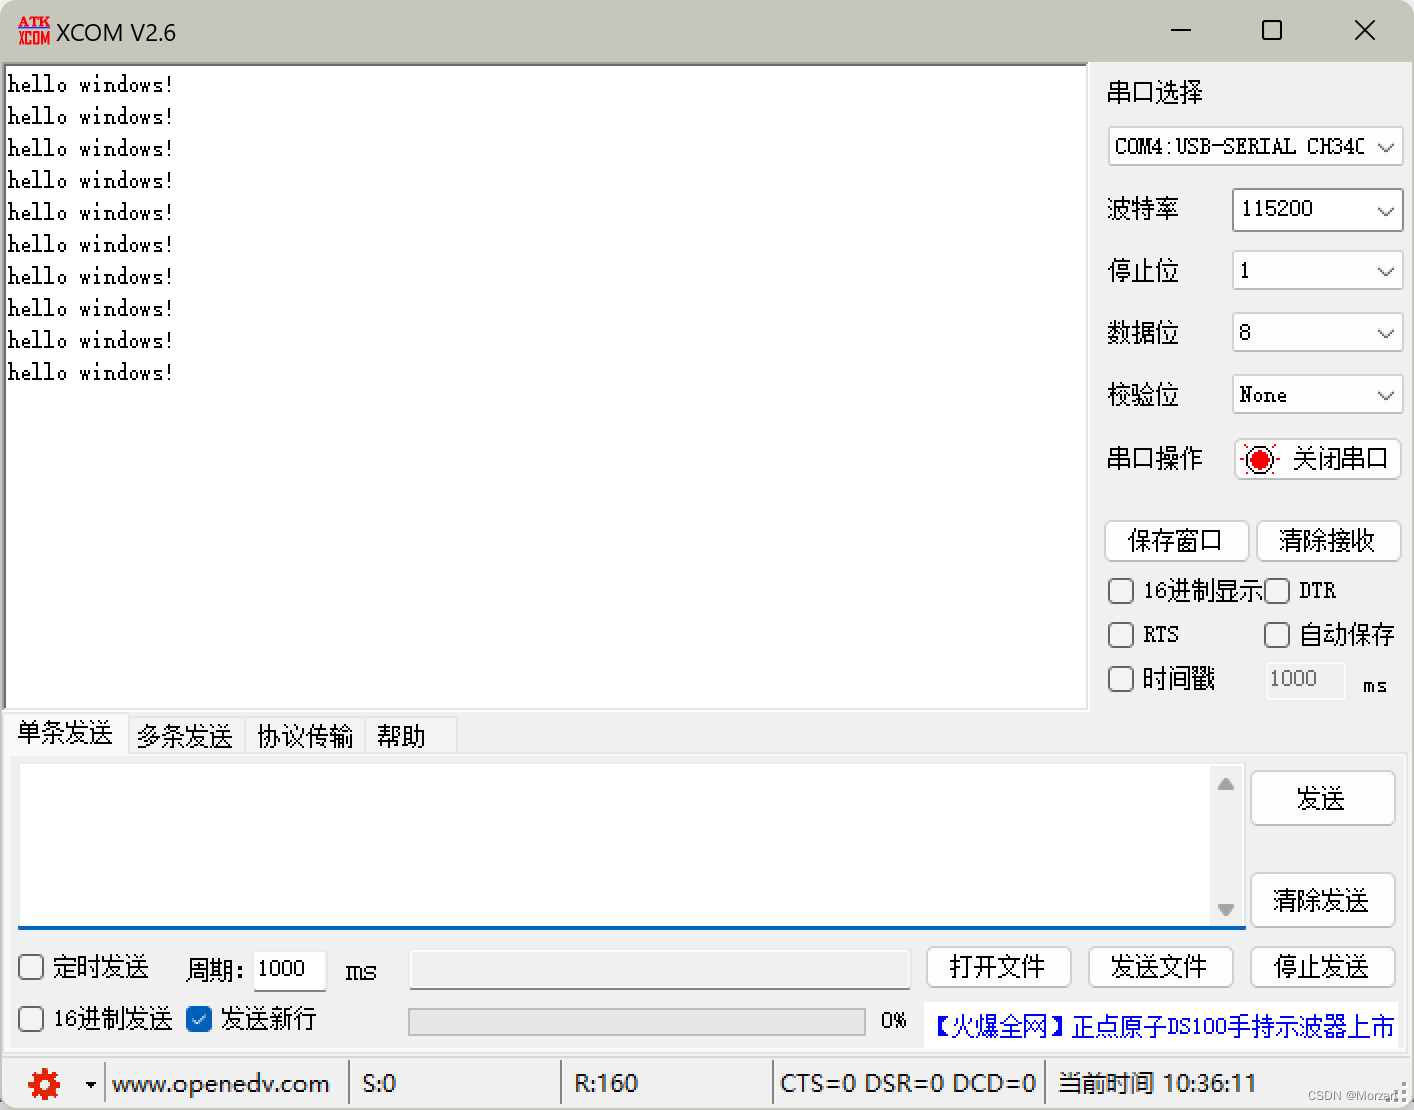Image resolution: width=1414 pixels, height=1110 pixels.
Task: Click the 周期 period input field
Action: [x=290, y=969]
